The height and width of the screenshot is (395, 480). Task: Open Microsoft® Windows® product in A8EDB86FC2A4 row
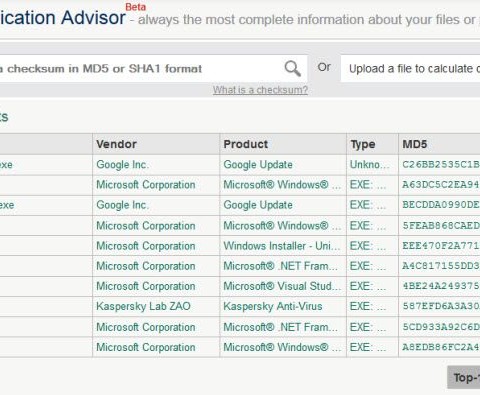point(282,347)
